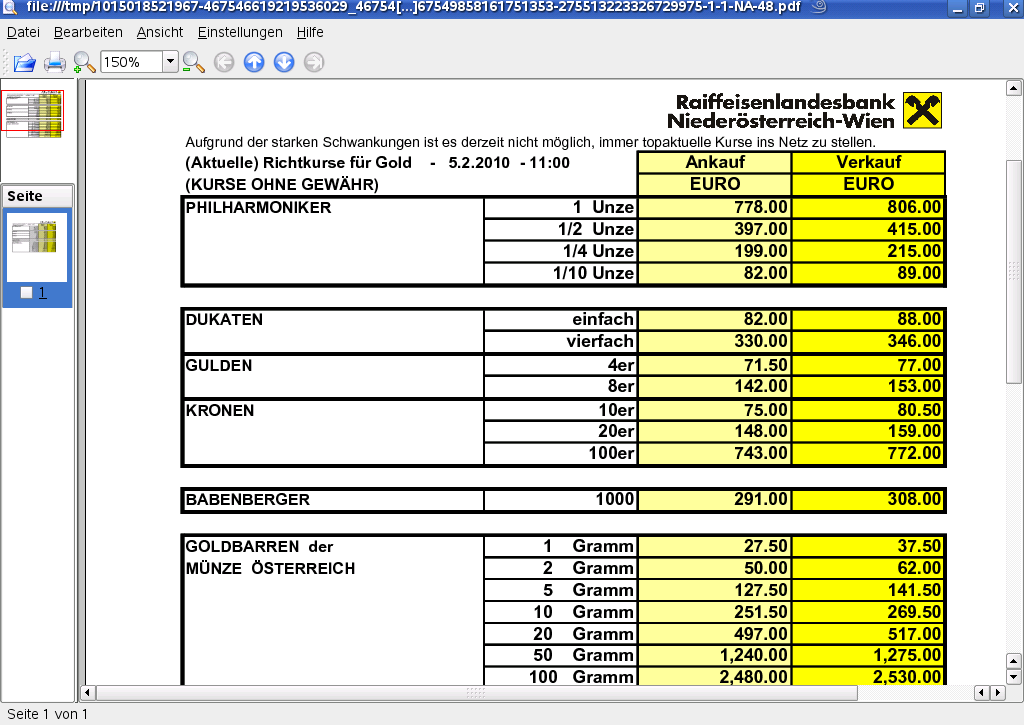Click the vertical scrollbar up arrow
Viewport: 1024px width, 725px height.
(x=1013, y=89)
